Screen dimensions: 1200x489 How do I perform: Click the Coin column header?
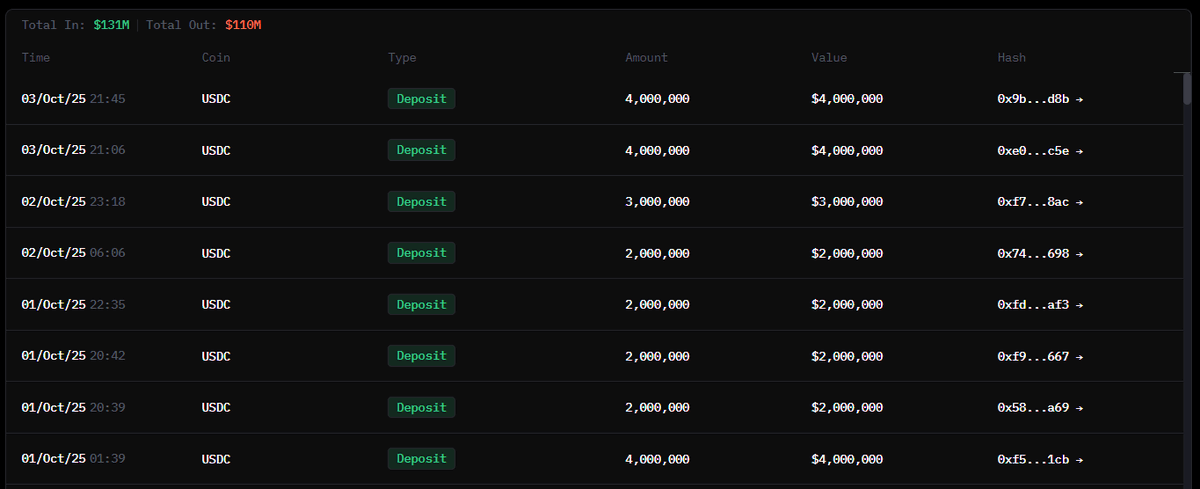pos(216,58)
